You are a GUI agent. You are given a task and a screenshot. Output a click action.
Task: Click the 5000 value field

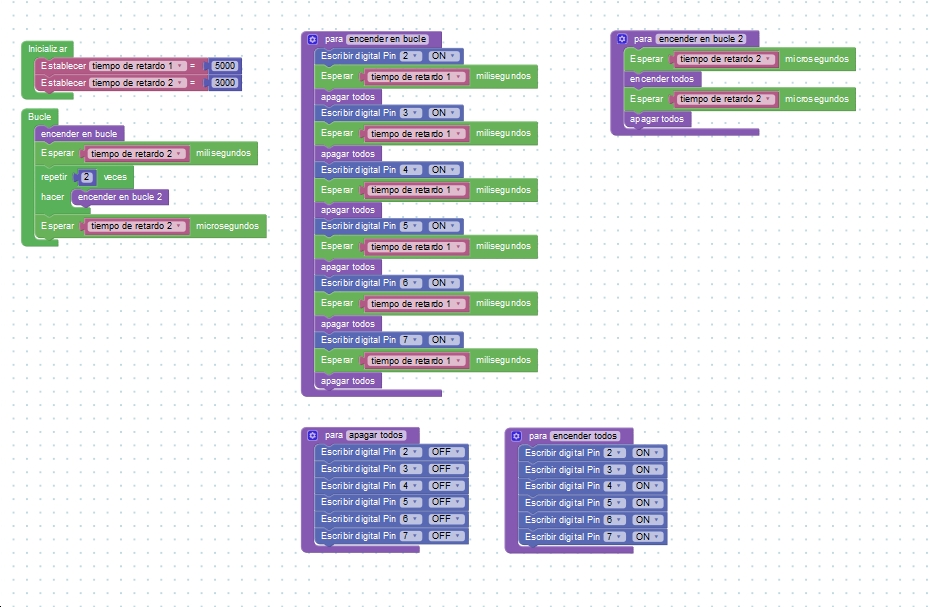tap(224, 65)
